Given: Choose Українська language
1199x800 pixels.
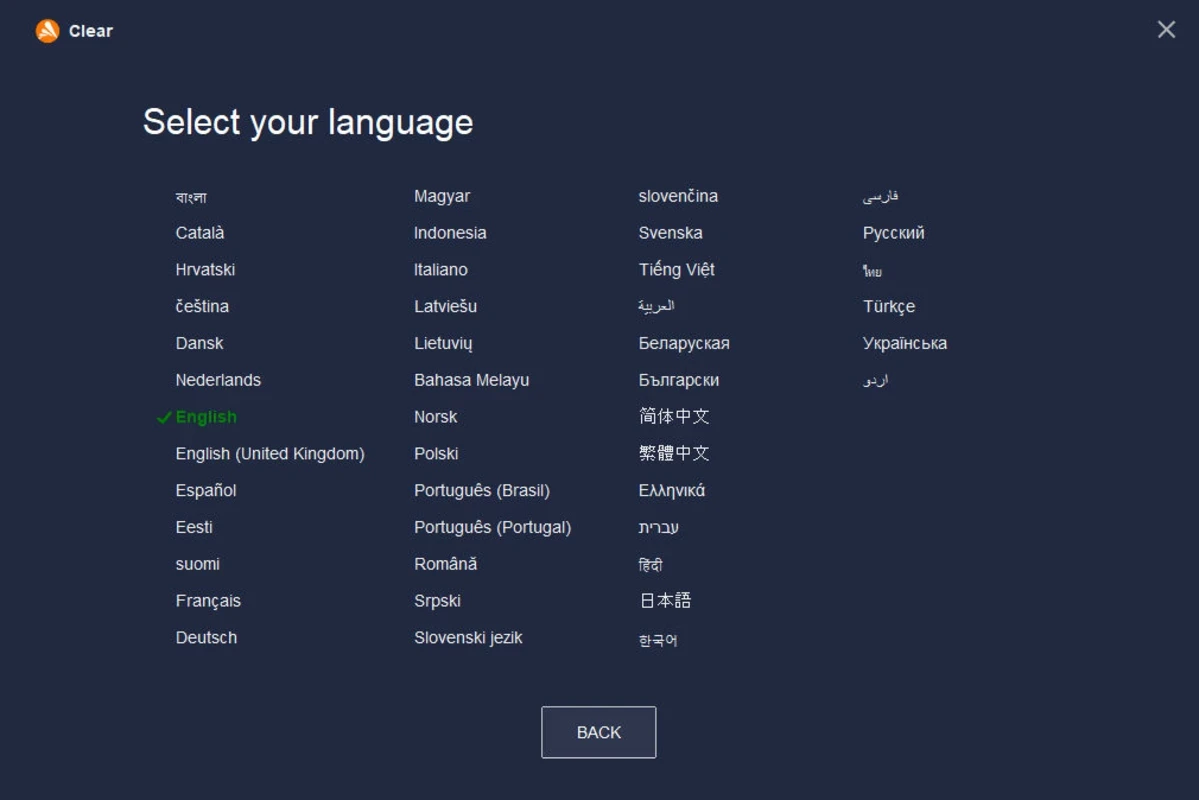Looking at the screenshot, I should (x=905, y=344).
